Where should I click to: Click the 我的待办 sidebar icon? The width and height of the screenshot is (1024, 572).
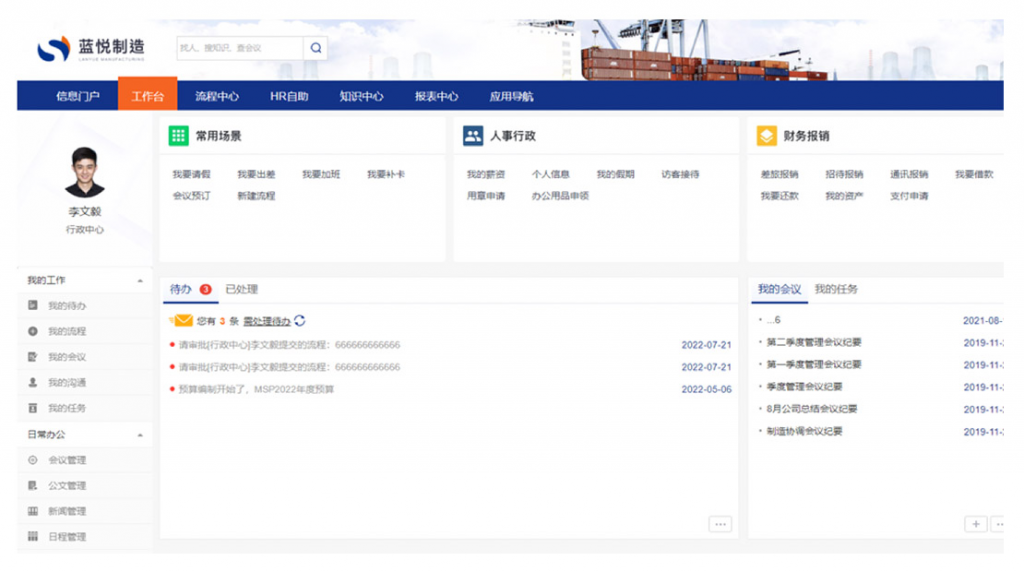point(33,306)
